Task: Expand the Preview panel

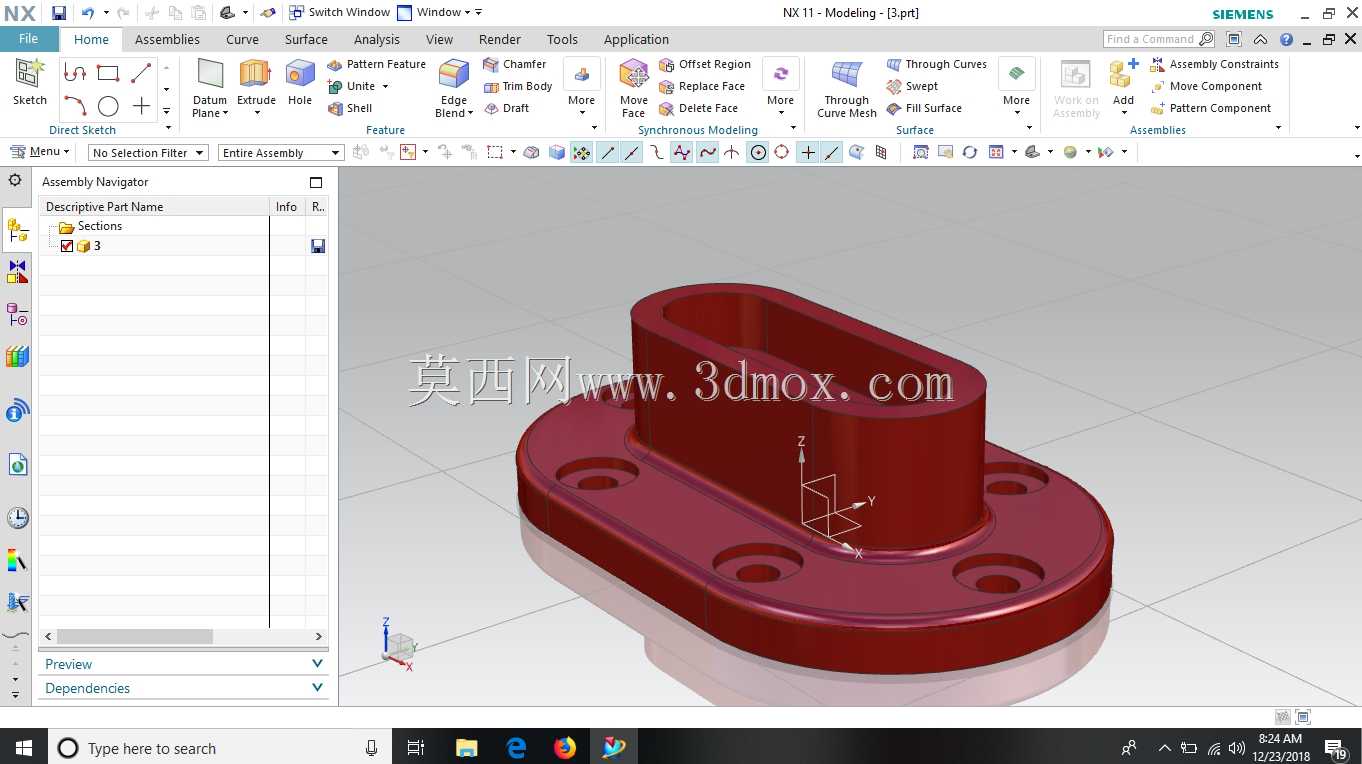Action: (x=184, y=664)
